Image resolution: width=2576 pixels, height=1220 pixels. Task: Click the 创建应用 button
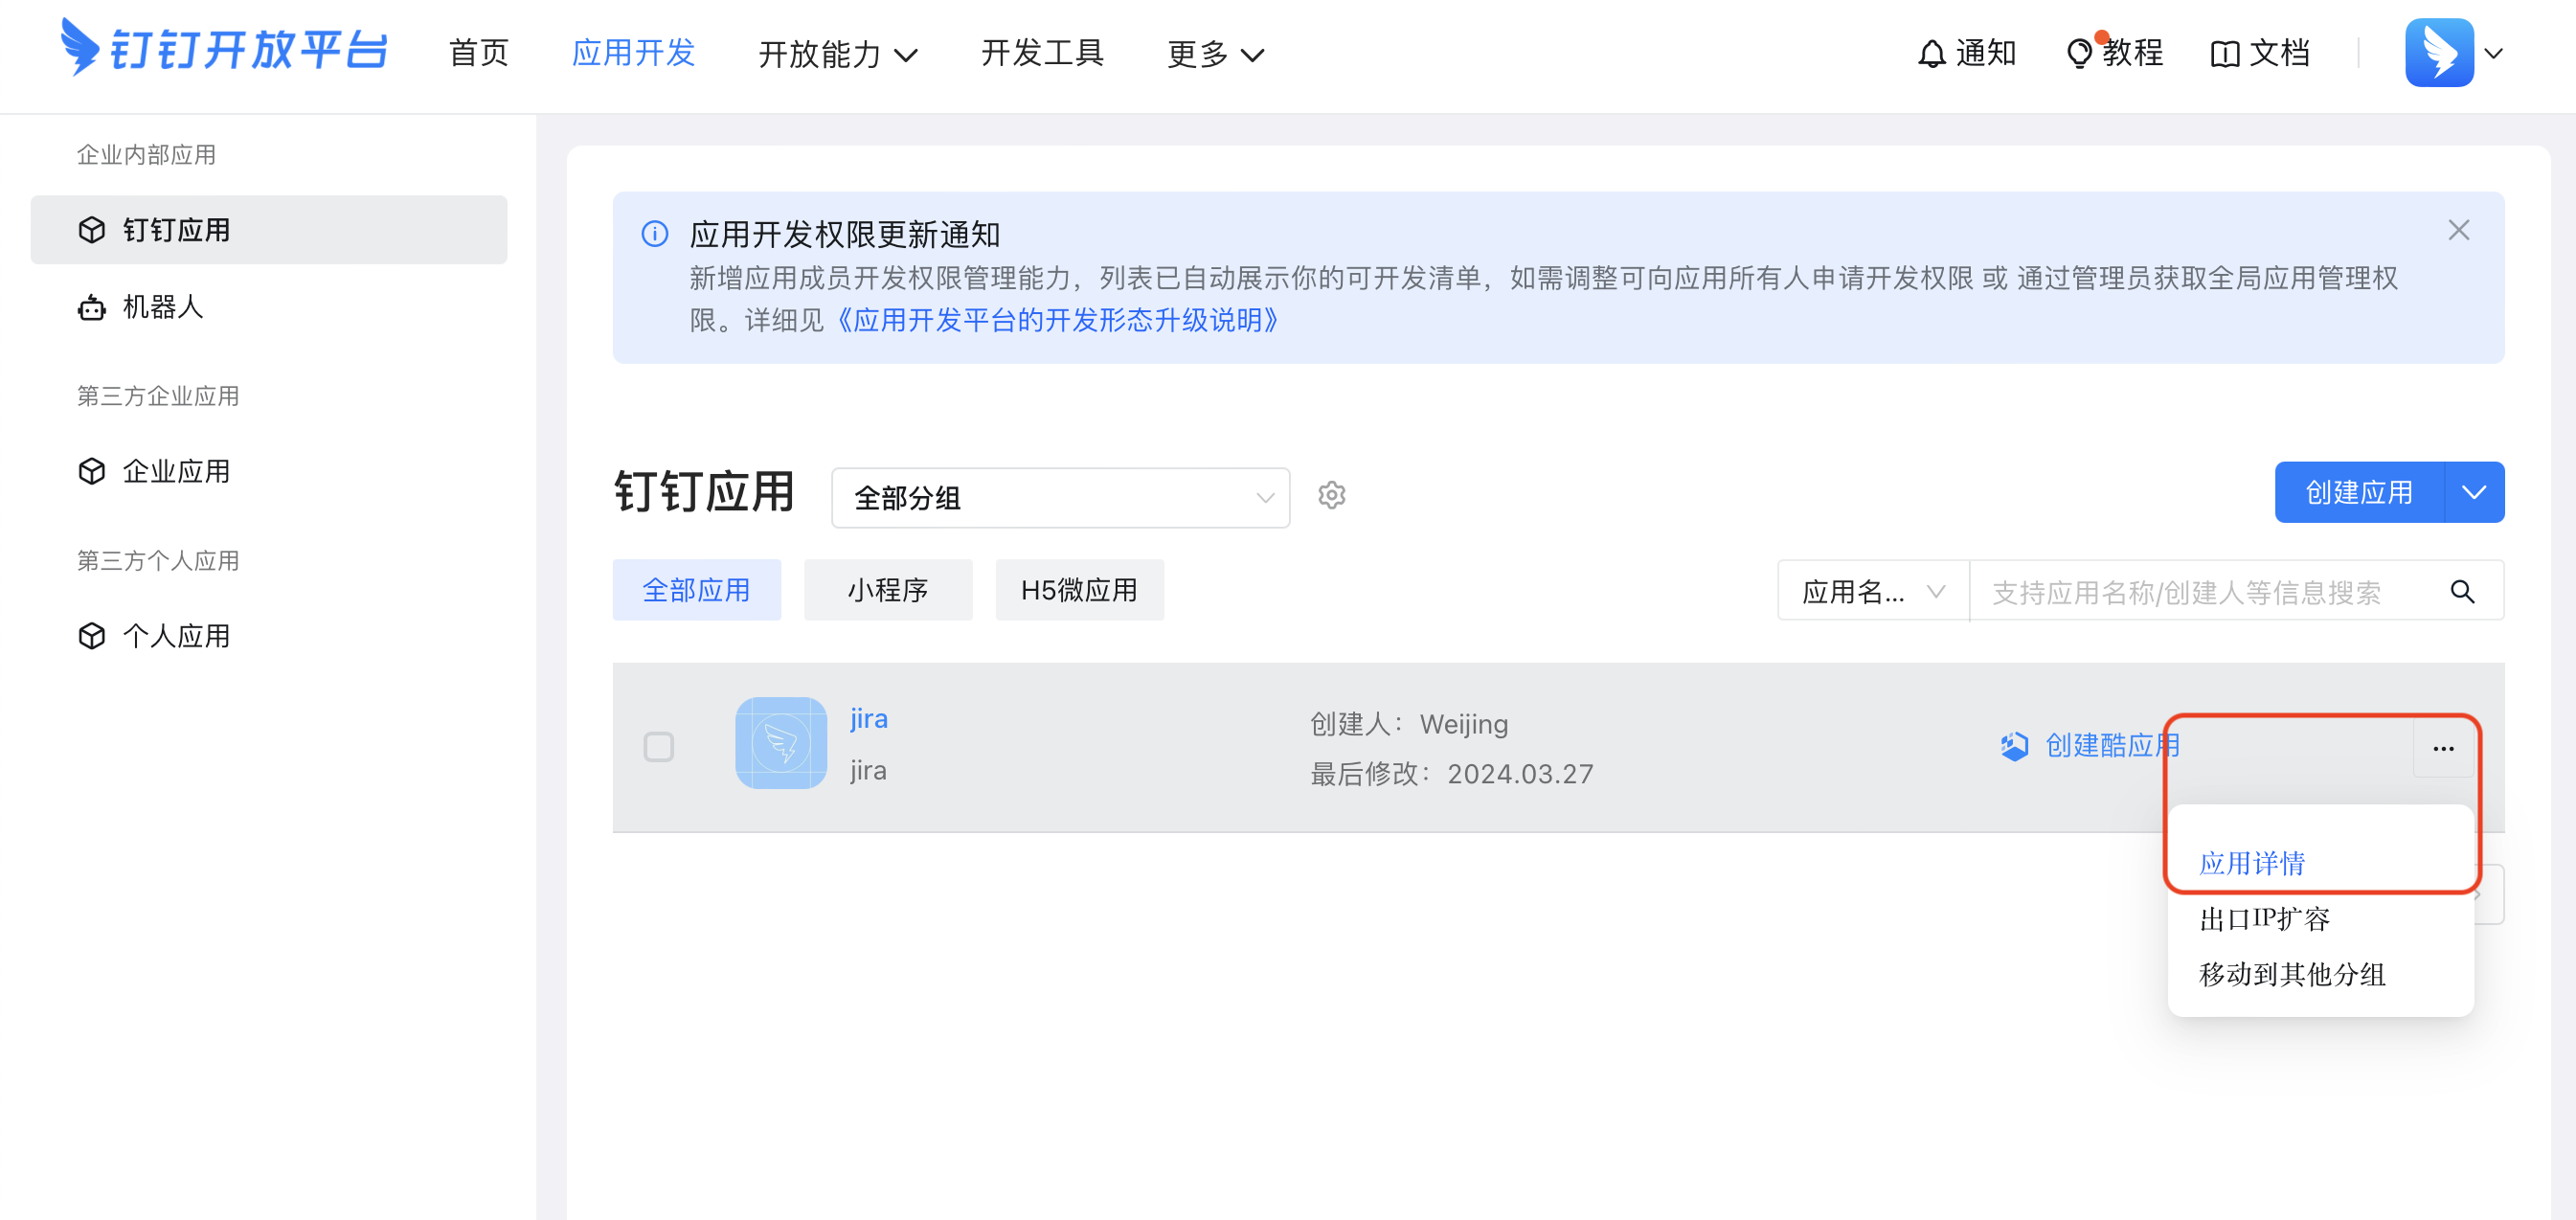(x=2358, y=492)
